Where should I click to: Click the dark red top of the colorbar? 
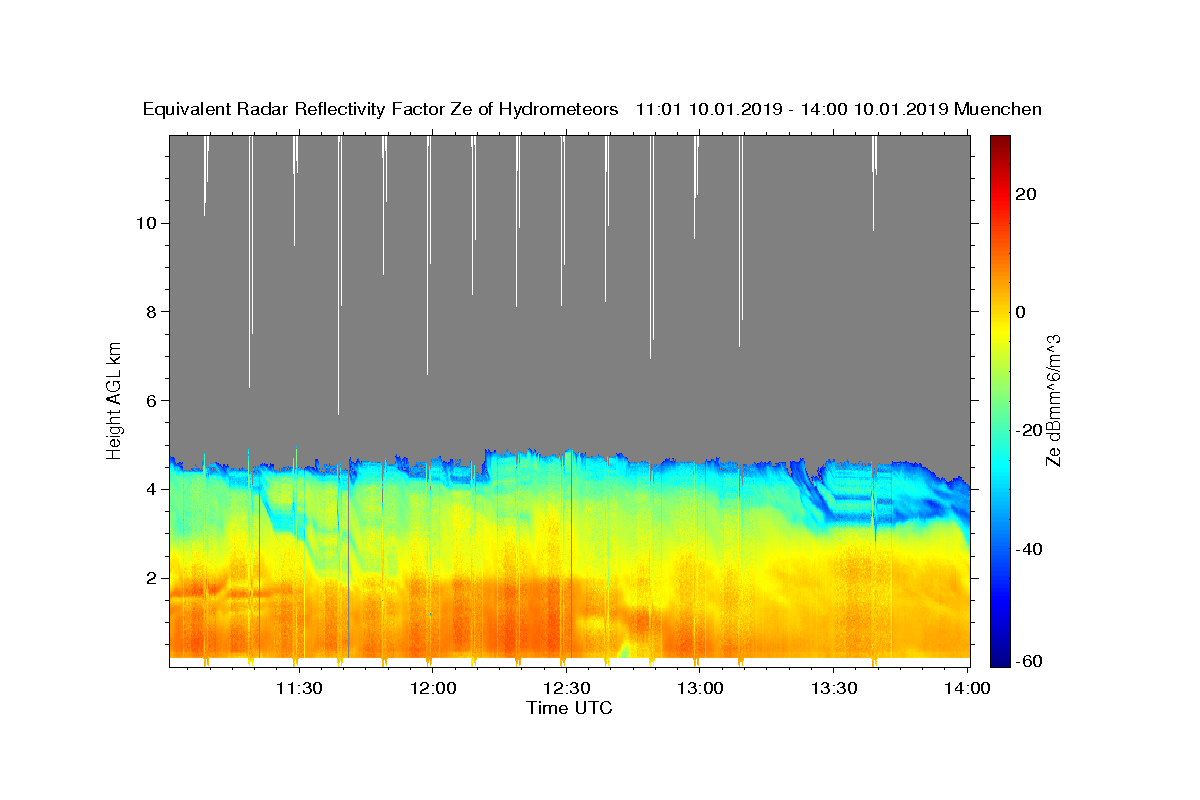click(999, 142)
